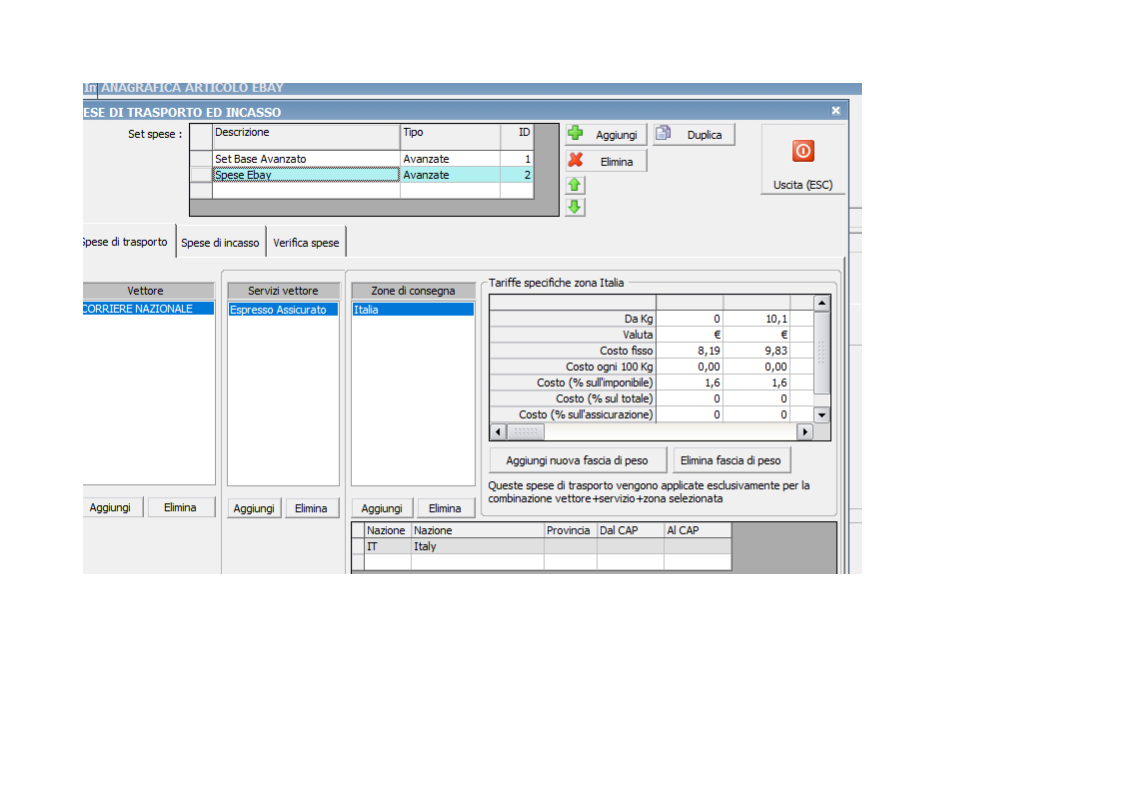Image resolution: width=1122 pixels, height=793 pixels.
Task: Click Avanzate type cell of Set Base Avanzato
Action: tap(450, 159)
